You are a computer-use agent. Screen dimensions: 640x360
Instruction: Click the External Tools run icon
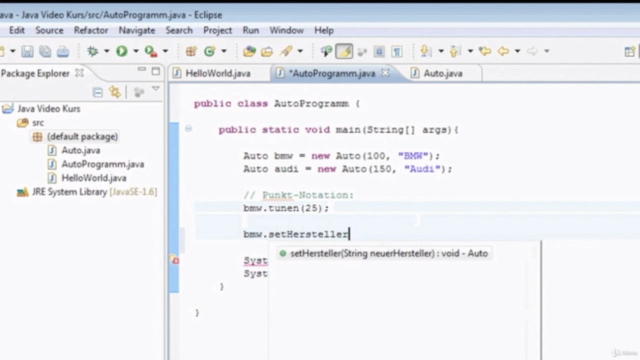[x=151, y=51]
